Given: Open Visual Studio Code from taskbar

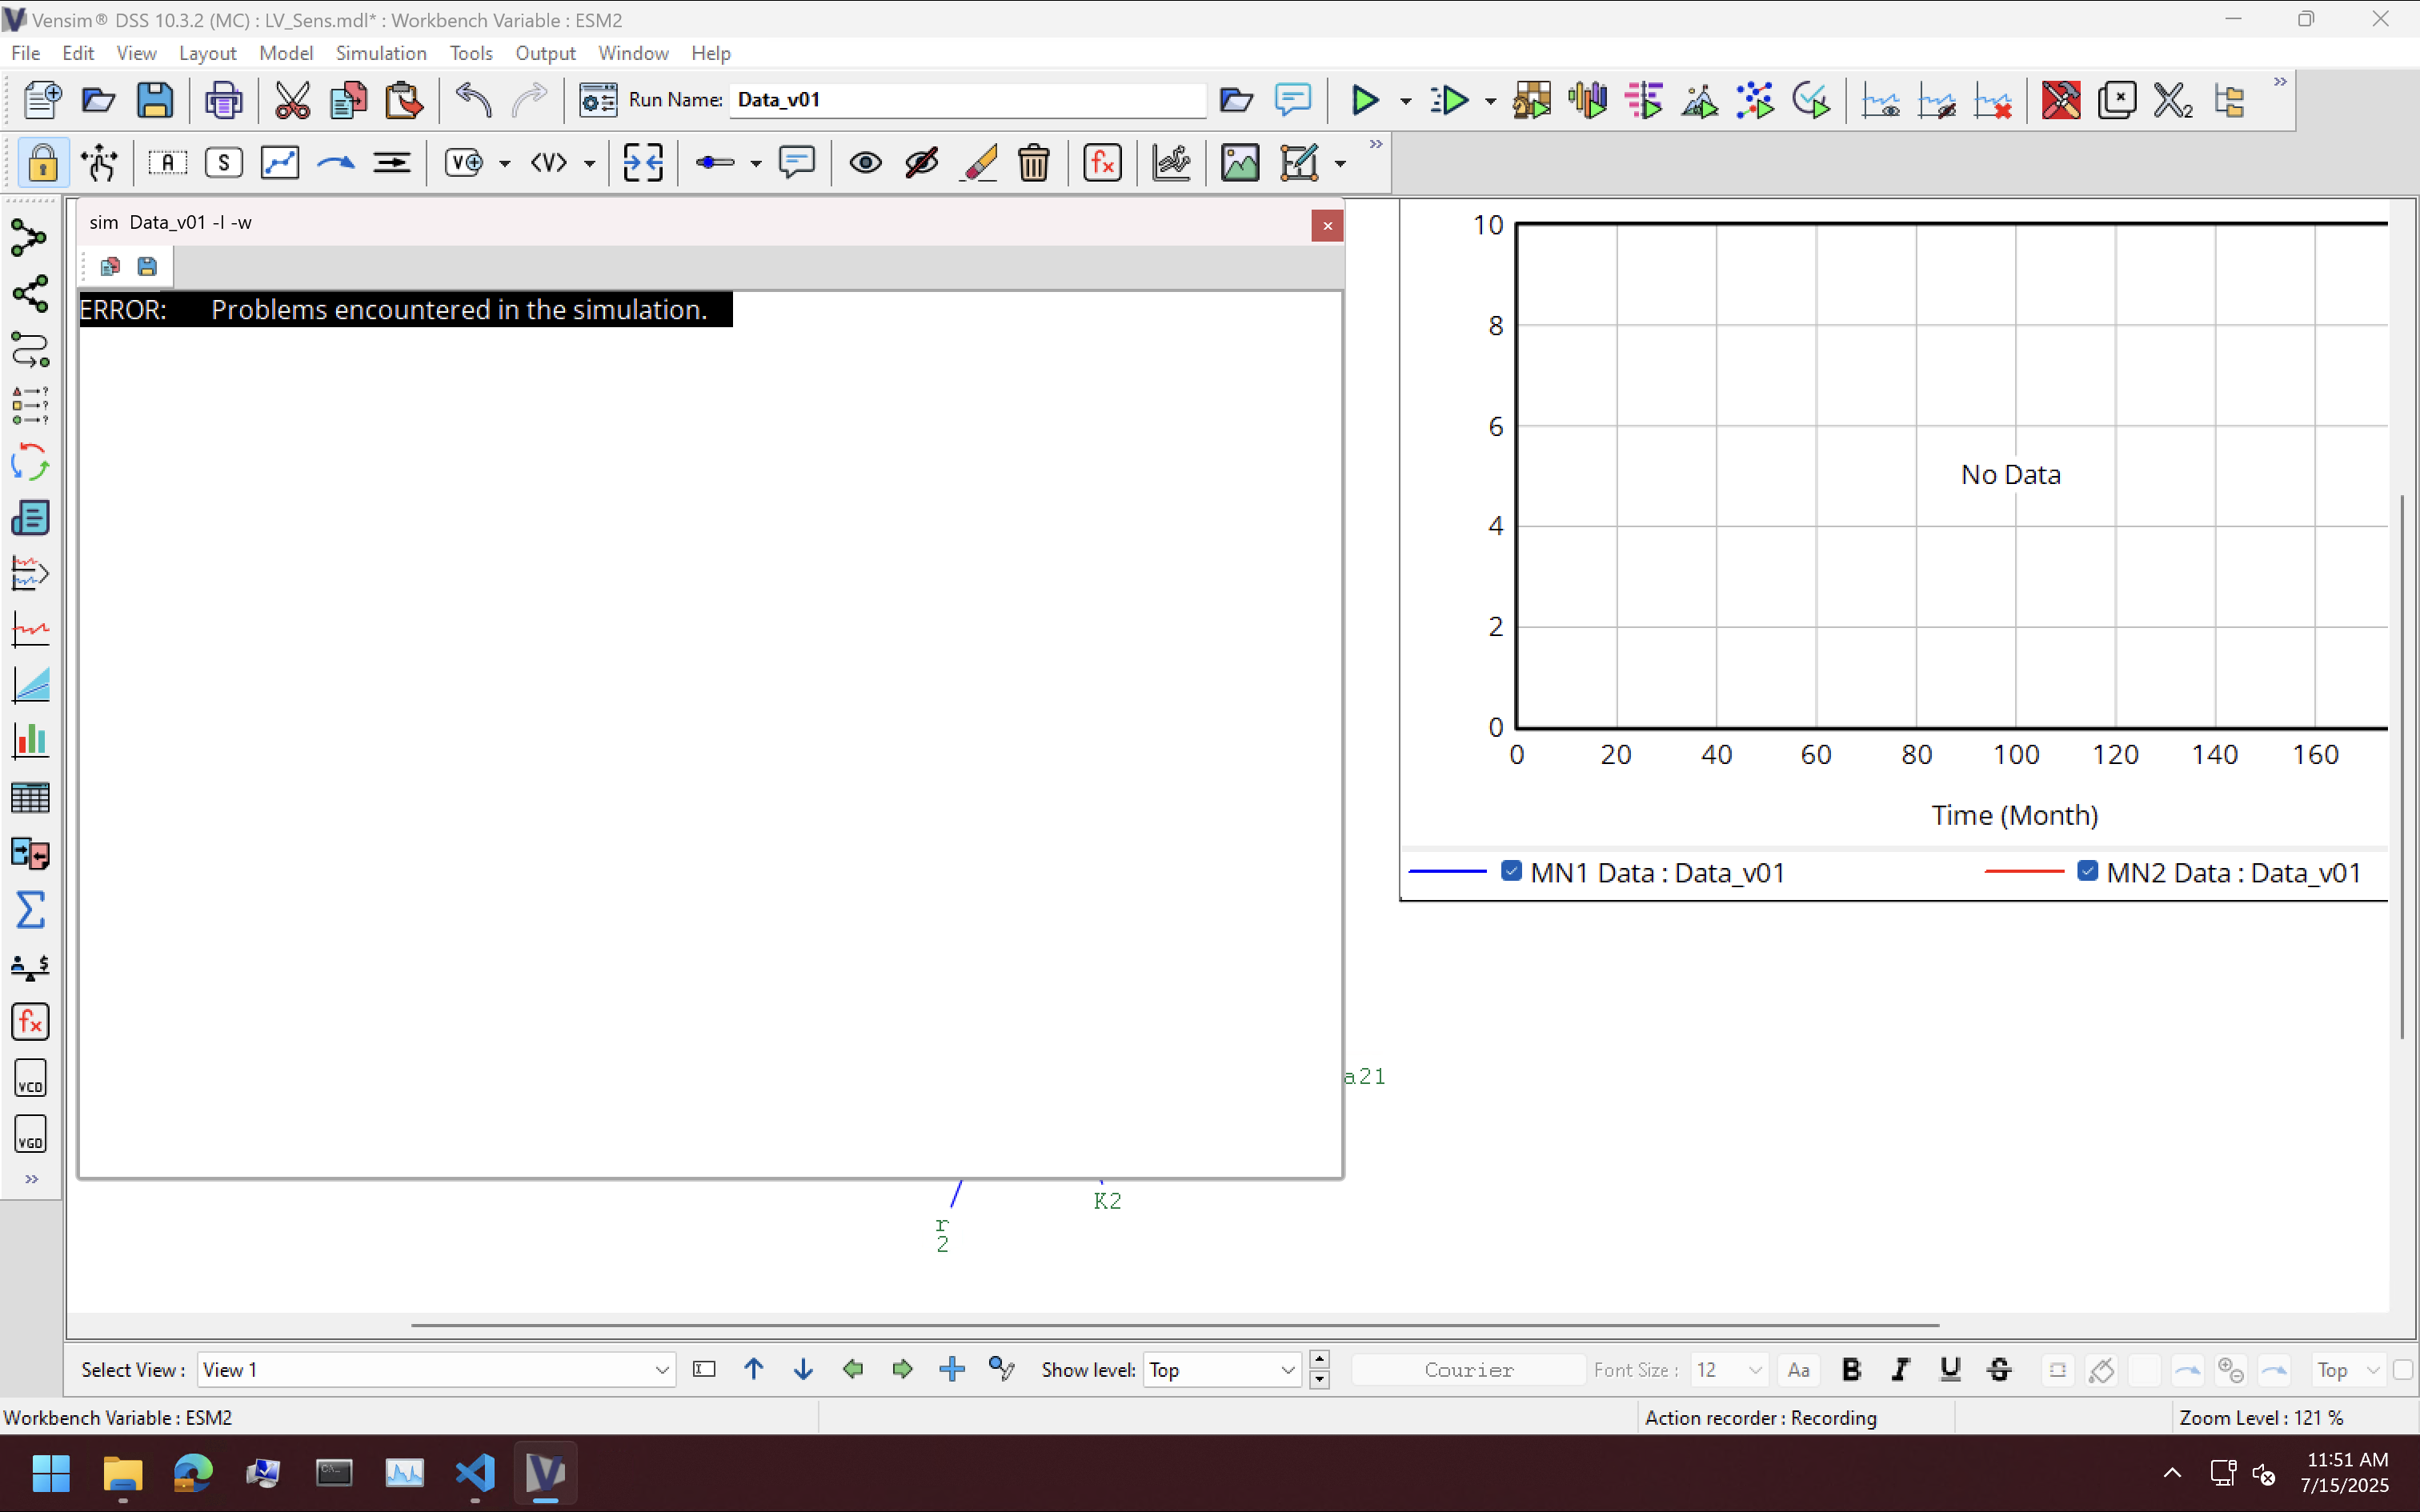Looking at the screenshot, I should (475, 1472).
